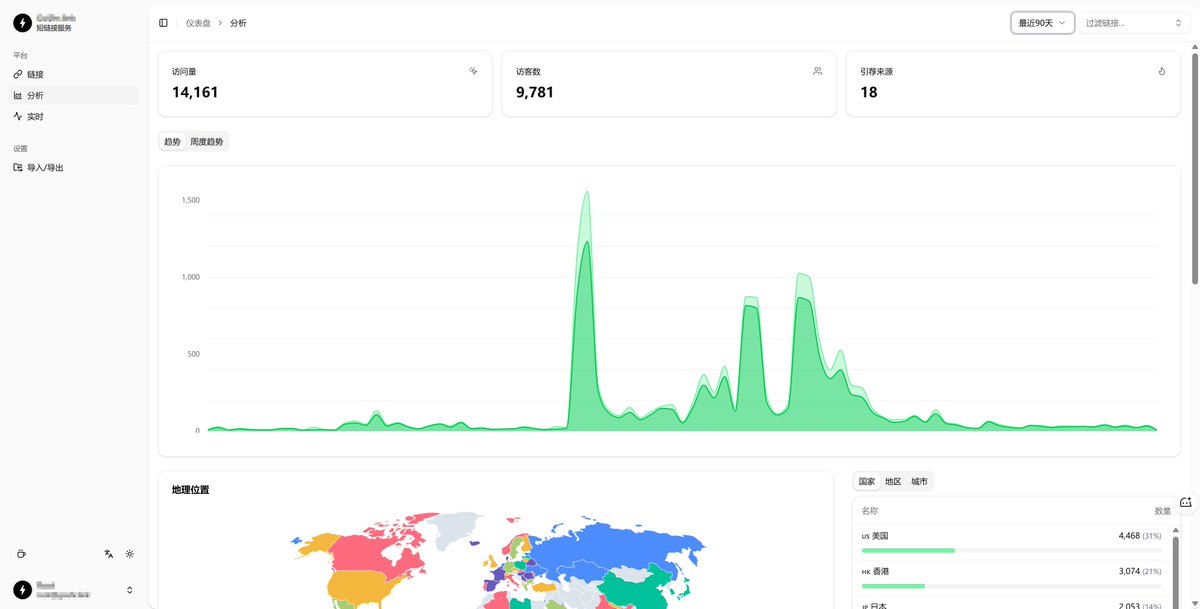This screenshot has width=1200, height=609.
Task: Open the 最近90天 date range dropdown
Action: click(1042, 22)
